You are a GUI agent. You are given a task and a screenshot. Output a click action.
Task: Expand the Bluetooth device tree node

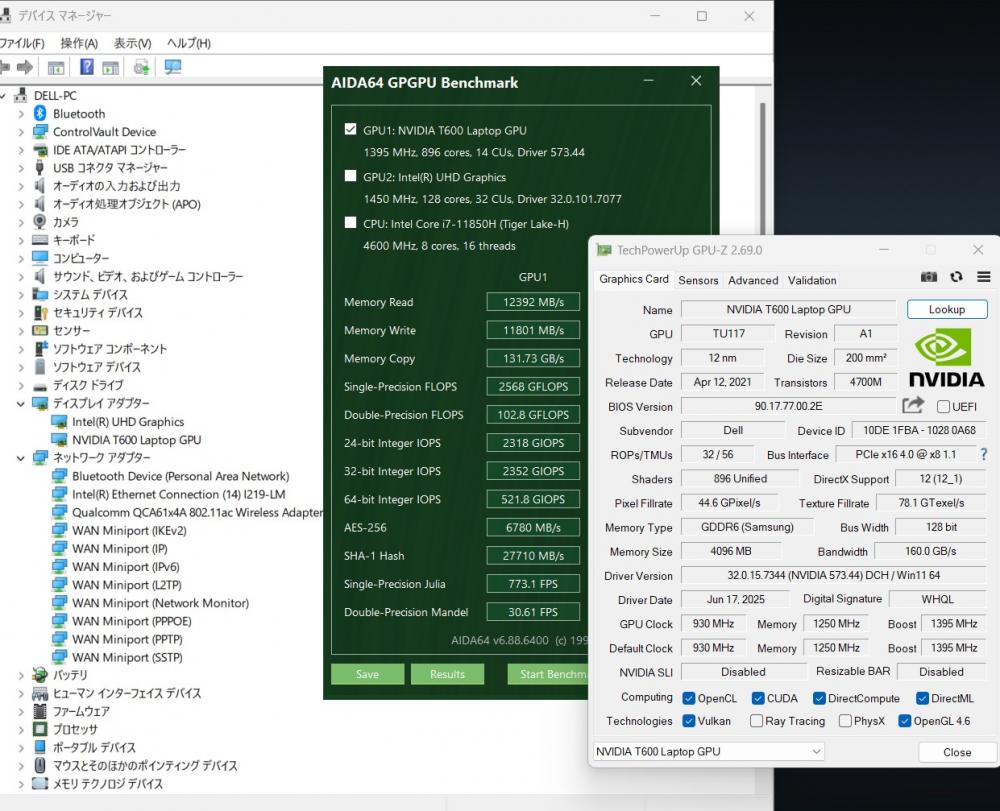[20, 114]
